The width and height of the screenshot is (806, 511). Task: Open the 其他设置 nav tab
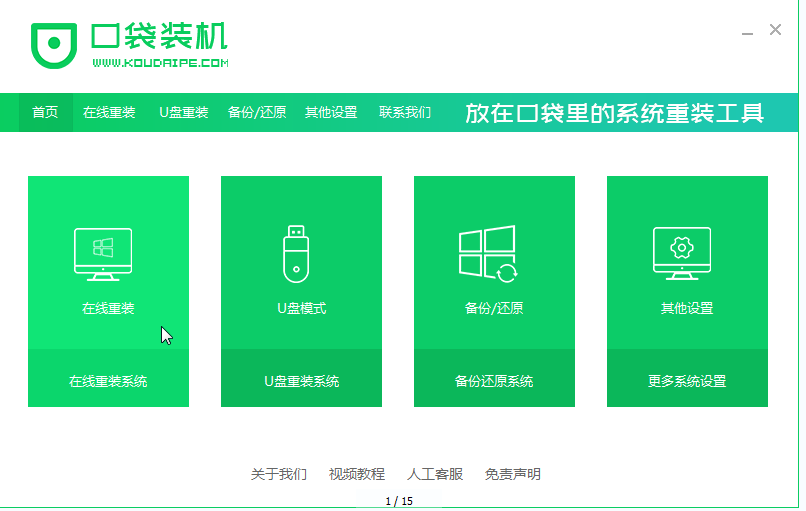pos(331,112)
